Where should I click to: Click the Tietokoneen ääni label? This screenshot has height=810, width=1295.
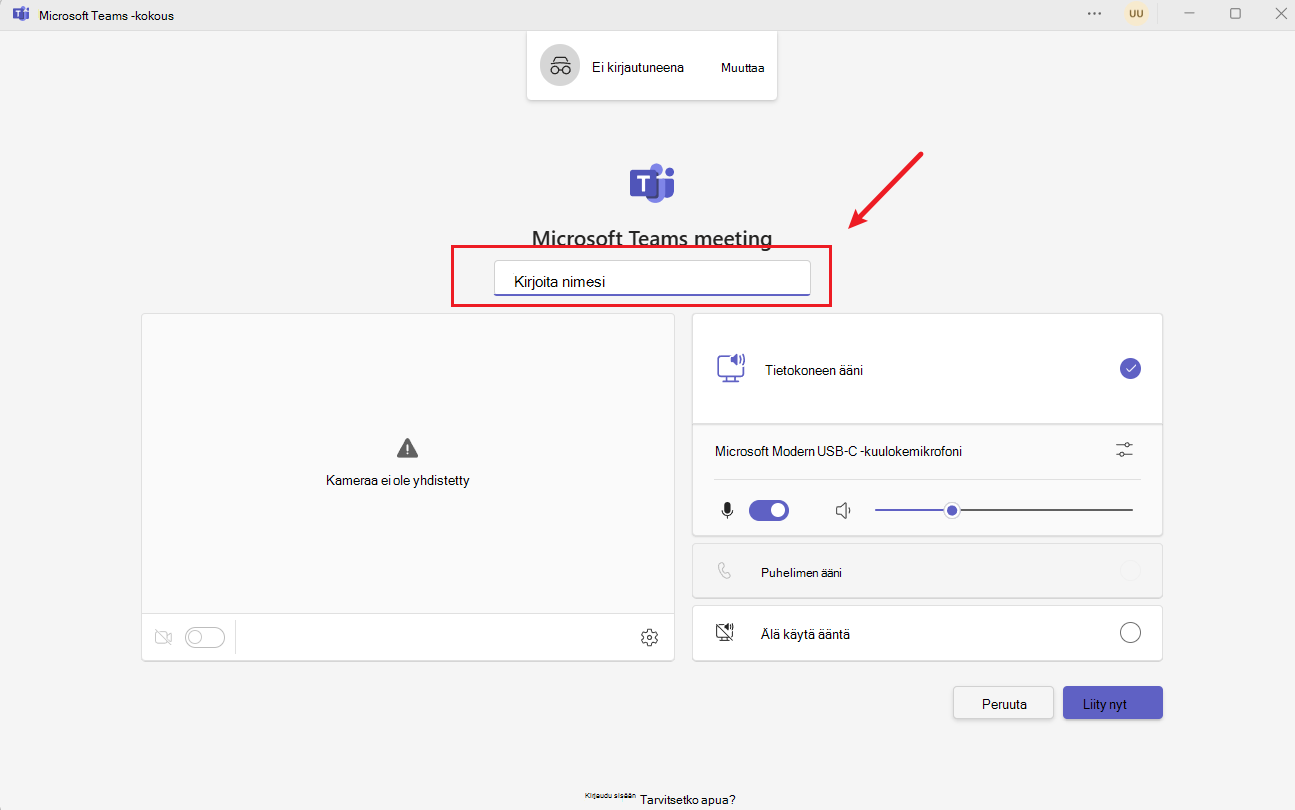pyautogui.click(x=814, y=370)
